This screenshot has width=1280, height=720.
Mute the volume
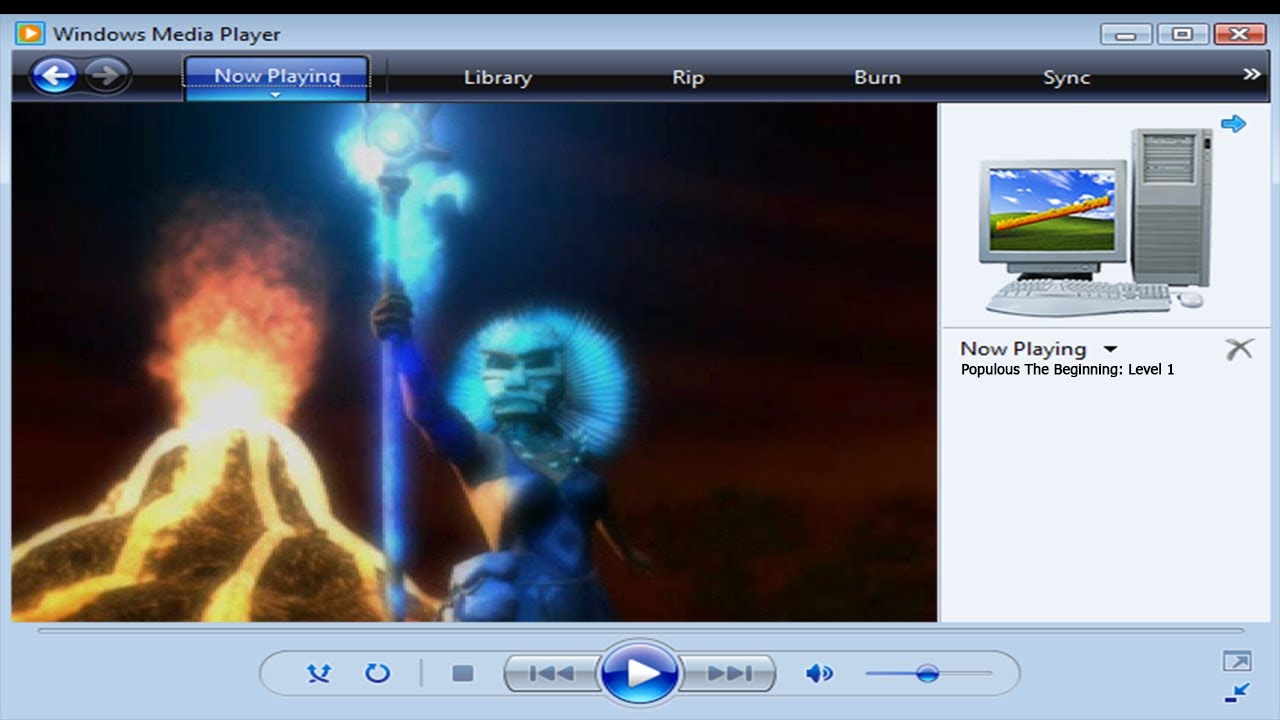click(x=819, y=673)
